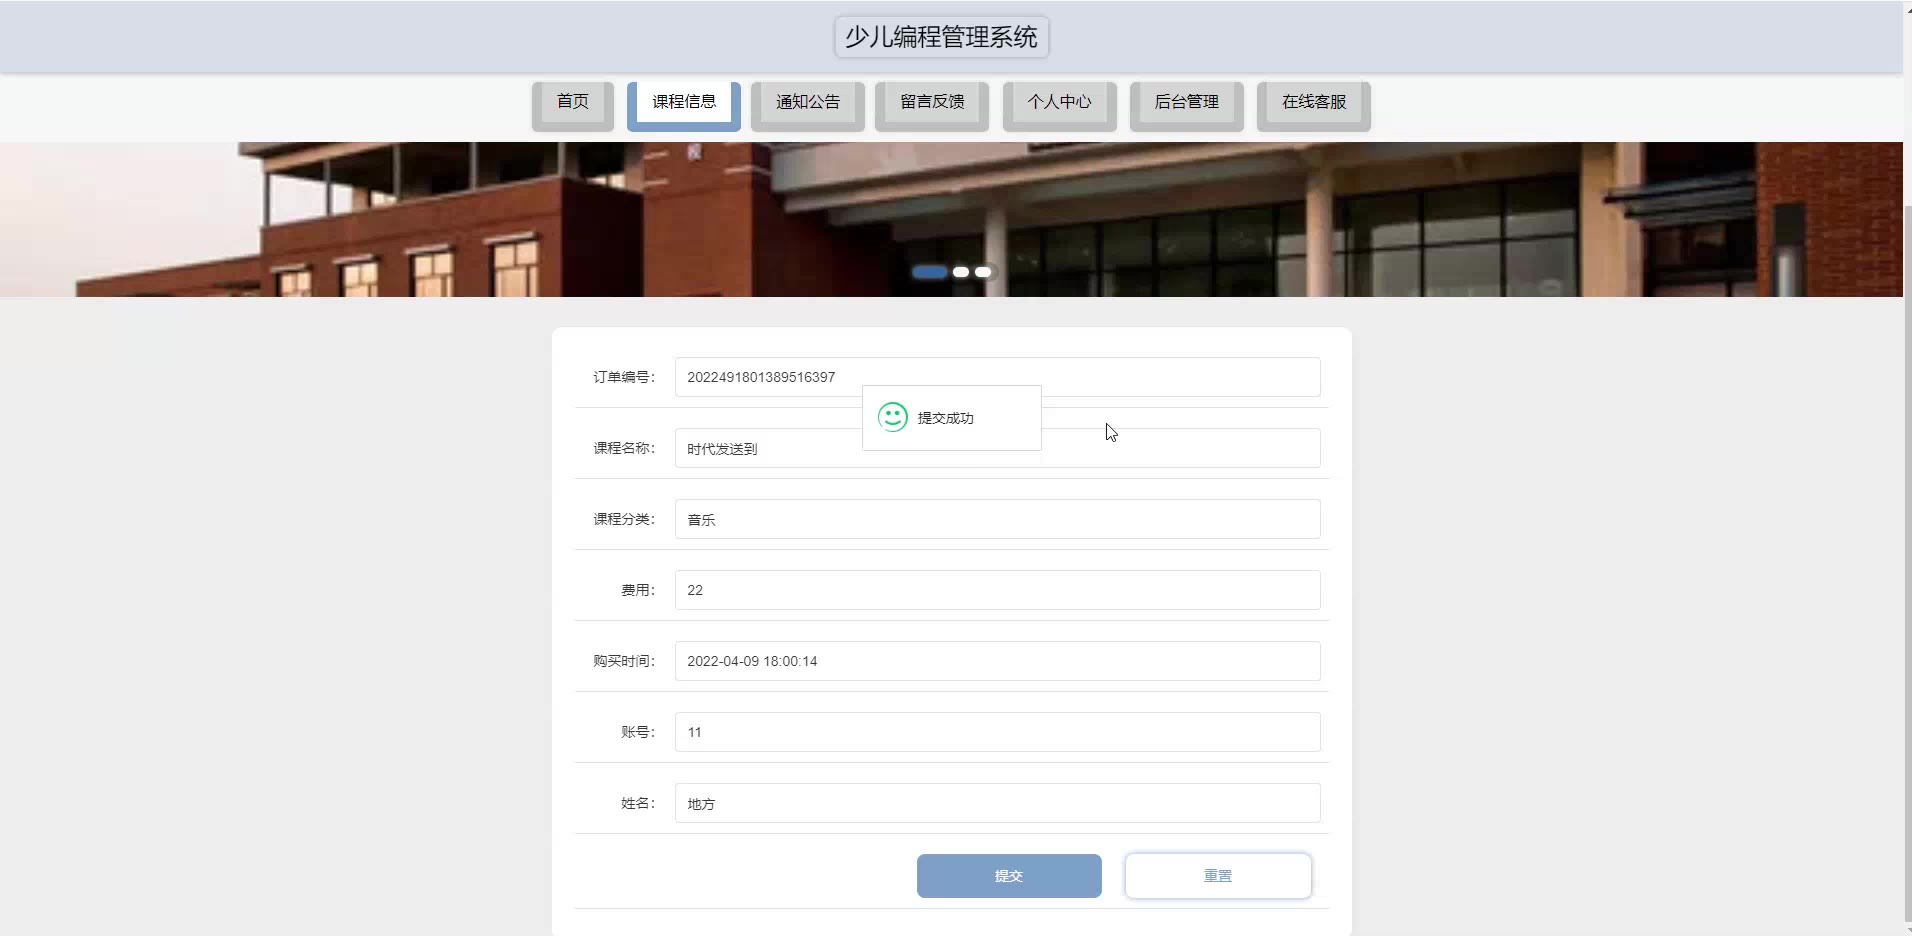
Task: Click the 费用 label
Action: pos(638,590)
